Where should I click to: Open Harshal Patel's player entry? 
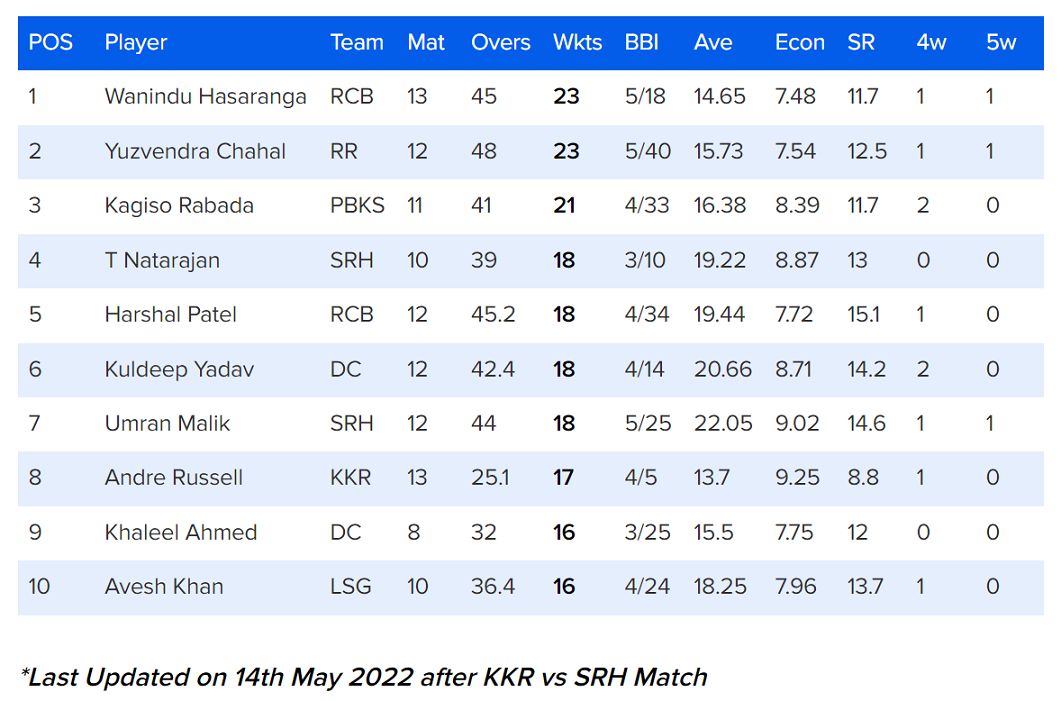point(170,315)
